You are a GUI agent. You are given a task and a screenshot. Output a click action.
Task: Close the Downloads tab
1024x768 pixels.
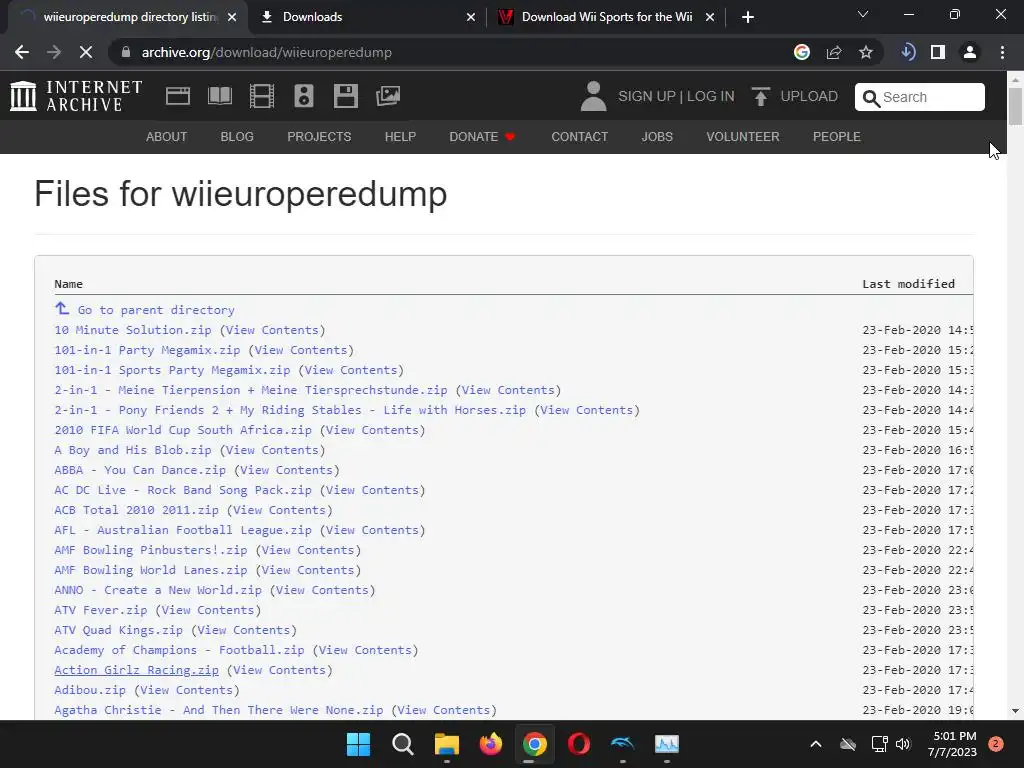[x=471, y=17]
